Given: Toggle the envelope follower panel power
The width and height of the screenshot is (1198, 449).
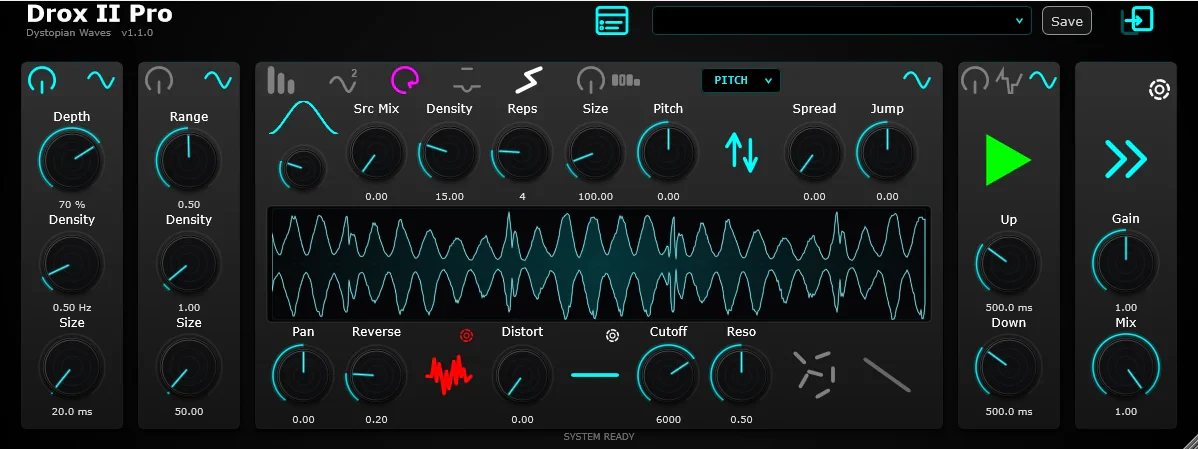Looking at the screenshot, I should [x=974, y=80].
